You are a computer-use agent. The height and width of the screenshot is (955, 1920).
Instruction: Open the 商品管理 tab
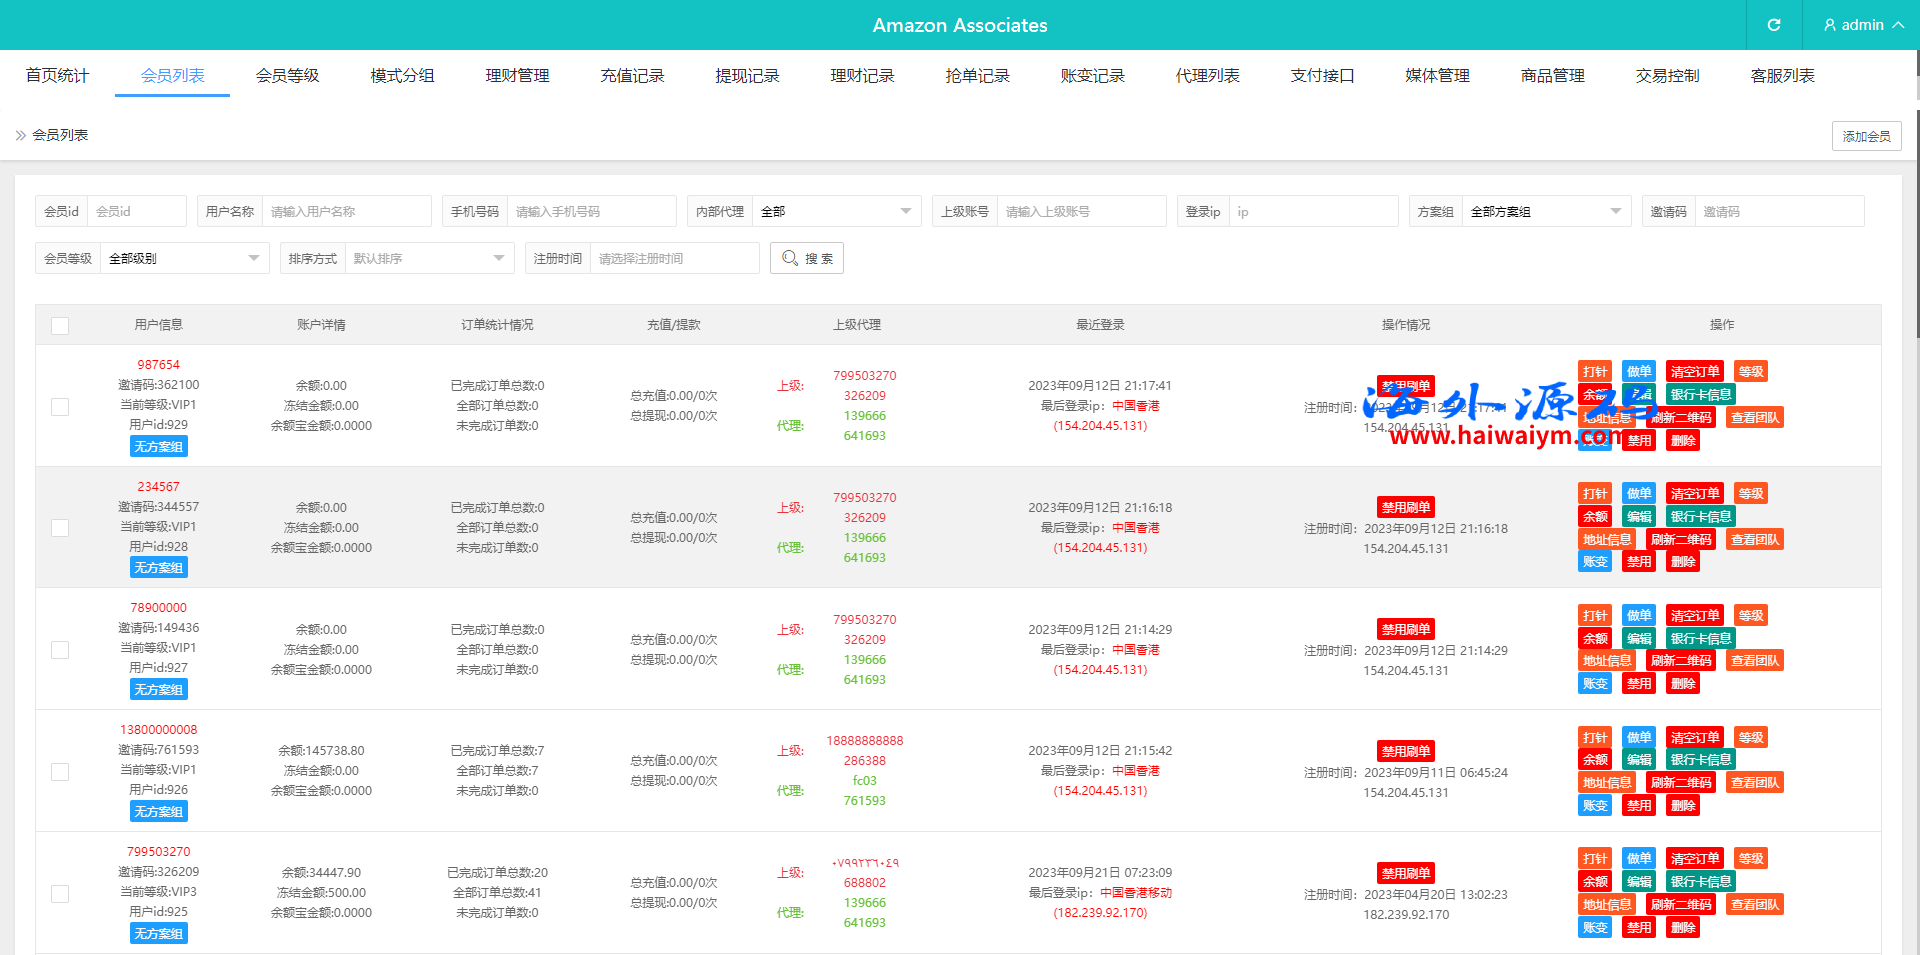(1552, 76)
